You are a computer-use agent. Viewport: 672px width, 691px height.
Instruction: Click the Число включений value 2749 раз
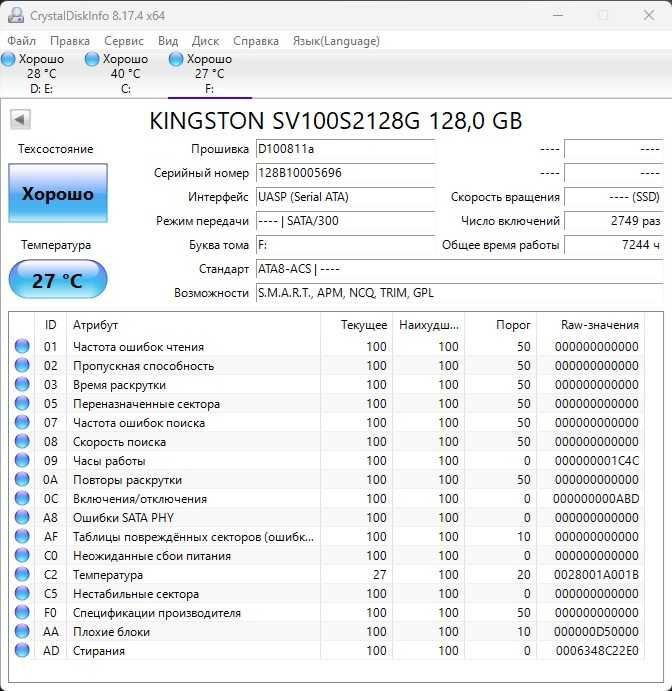pyautogui.click(x=614, y=221)
